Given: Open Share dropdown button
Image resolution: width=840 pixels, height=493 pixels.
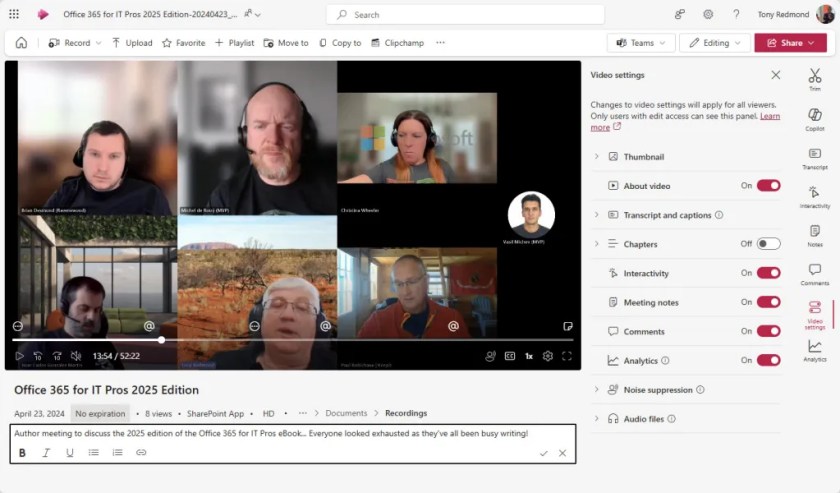Looking at the screenshot, I should coord(790,43).
